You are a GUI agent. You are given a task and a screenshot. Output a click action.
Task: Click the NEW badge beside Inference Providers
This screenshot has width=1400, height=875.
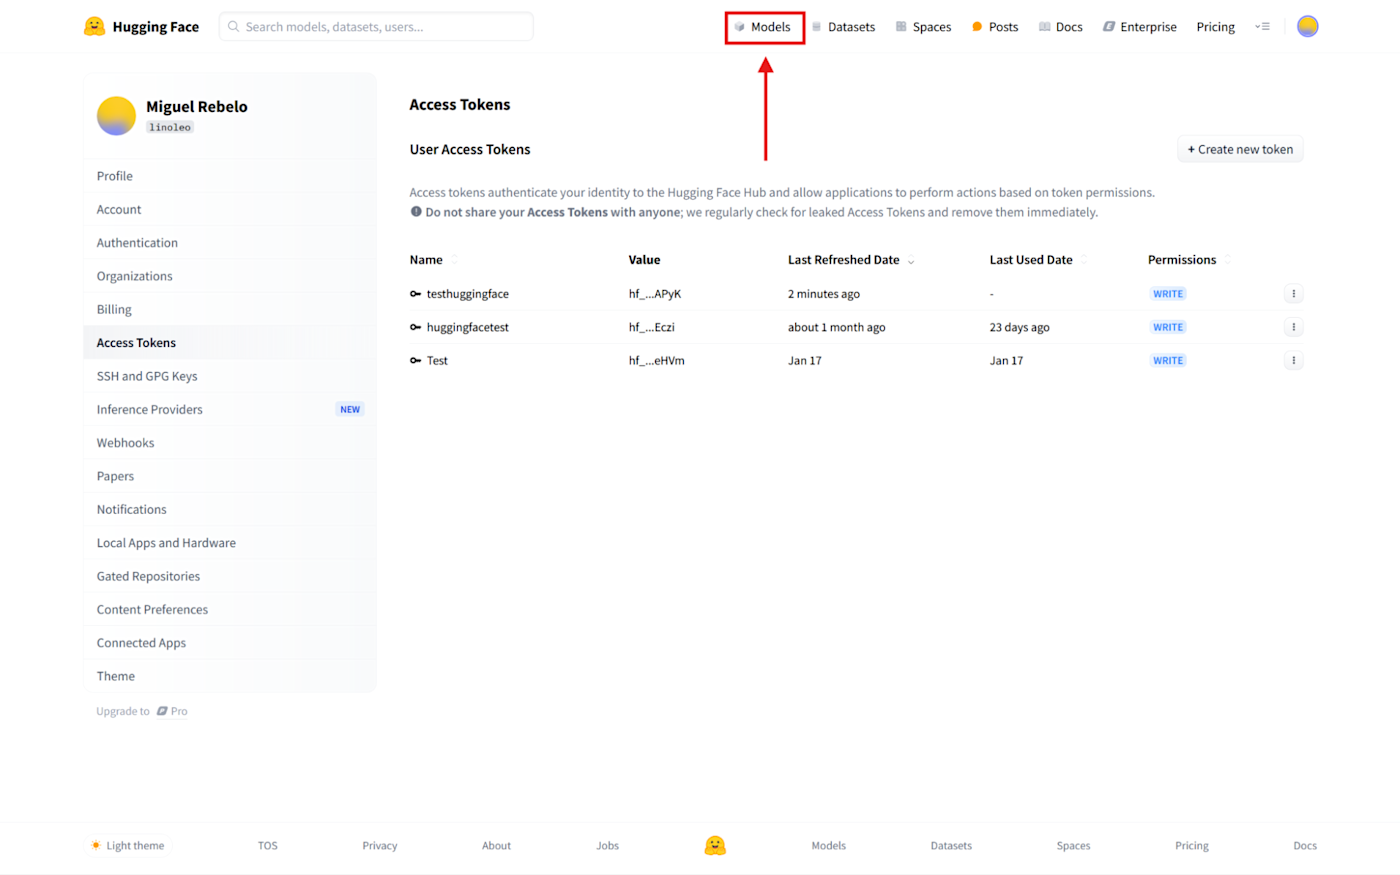(x=350, y=409)
